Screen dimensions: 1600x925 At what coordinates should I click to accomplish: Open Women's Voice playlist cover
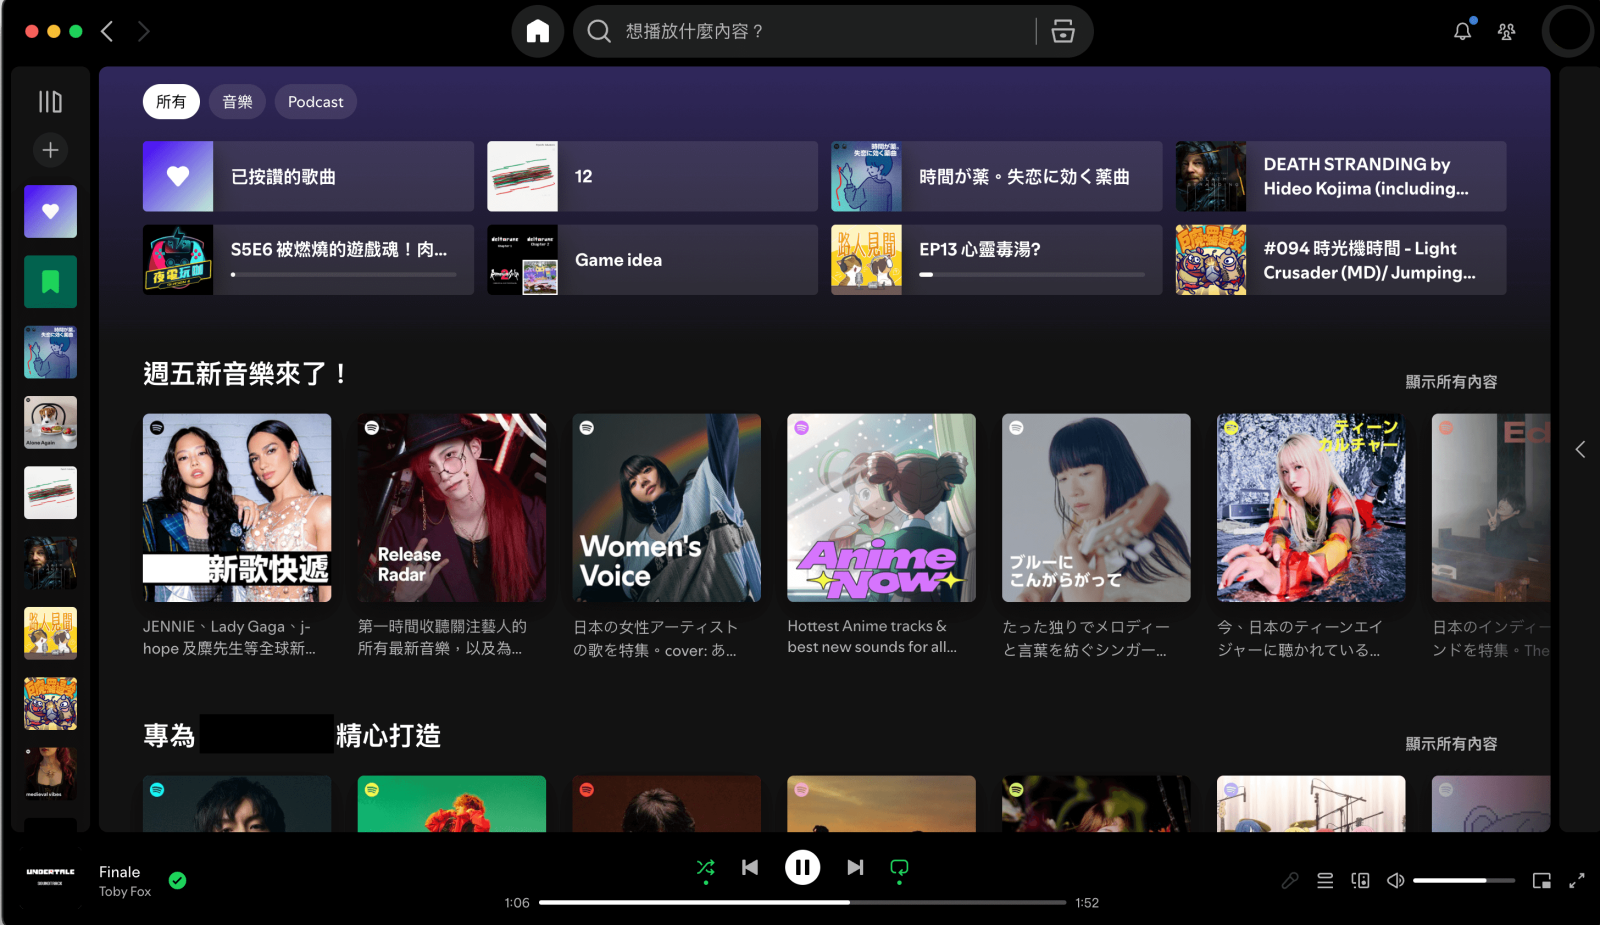coord(667,508)
